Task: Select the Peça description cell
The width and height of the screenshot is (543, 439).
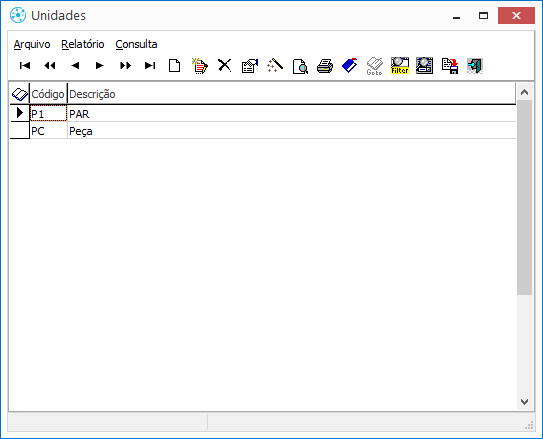Action: tap(291, 131)
